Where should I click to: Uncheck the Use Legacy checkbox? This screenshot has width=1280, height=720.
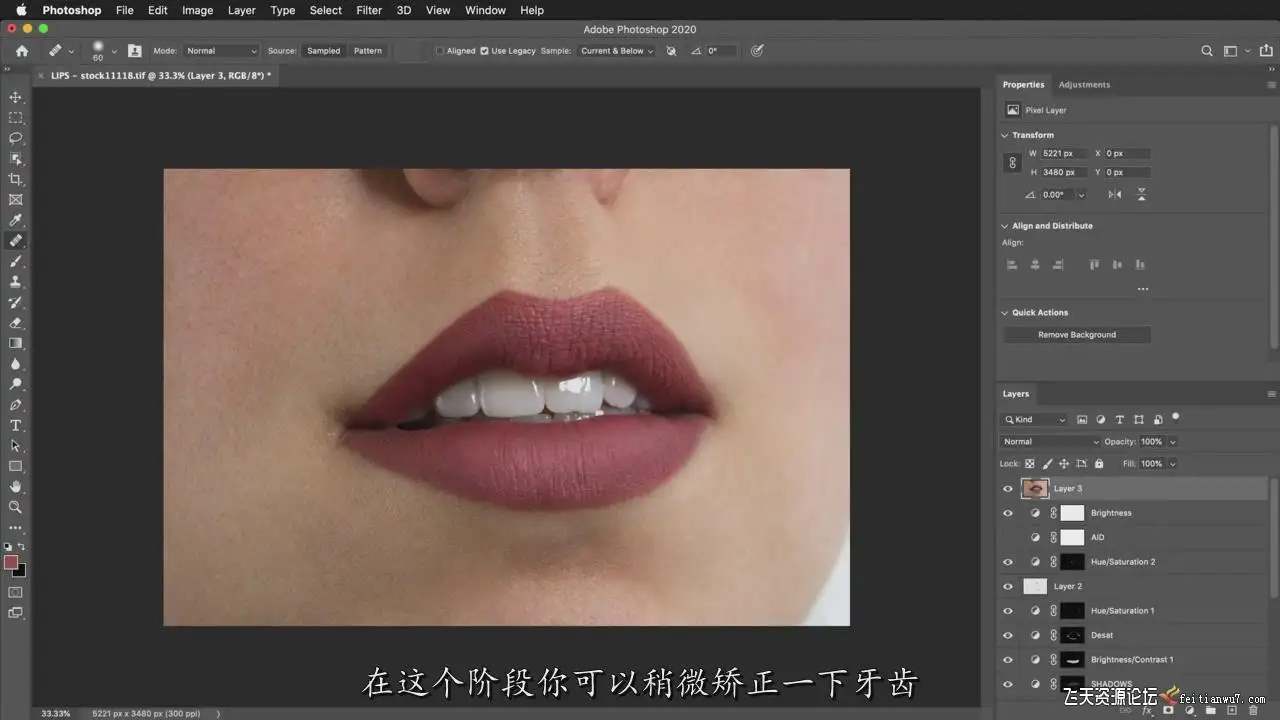485,51
